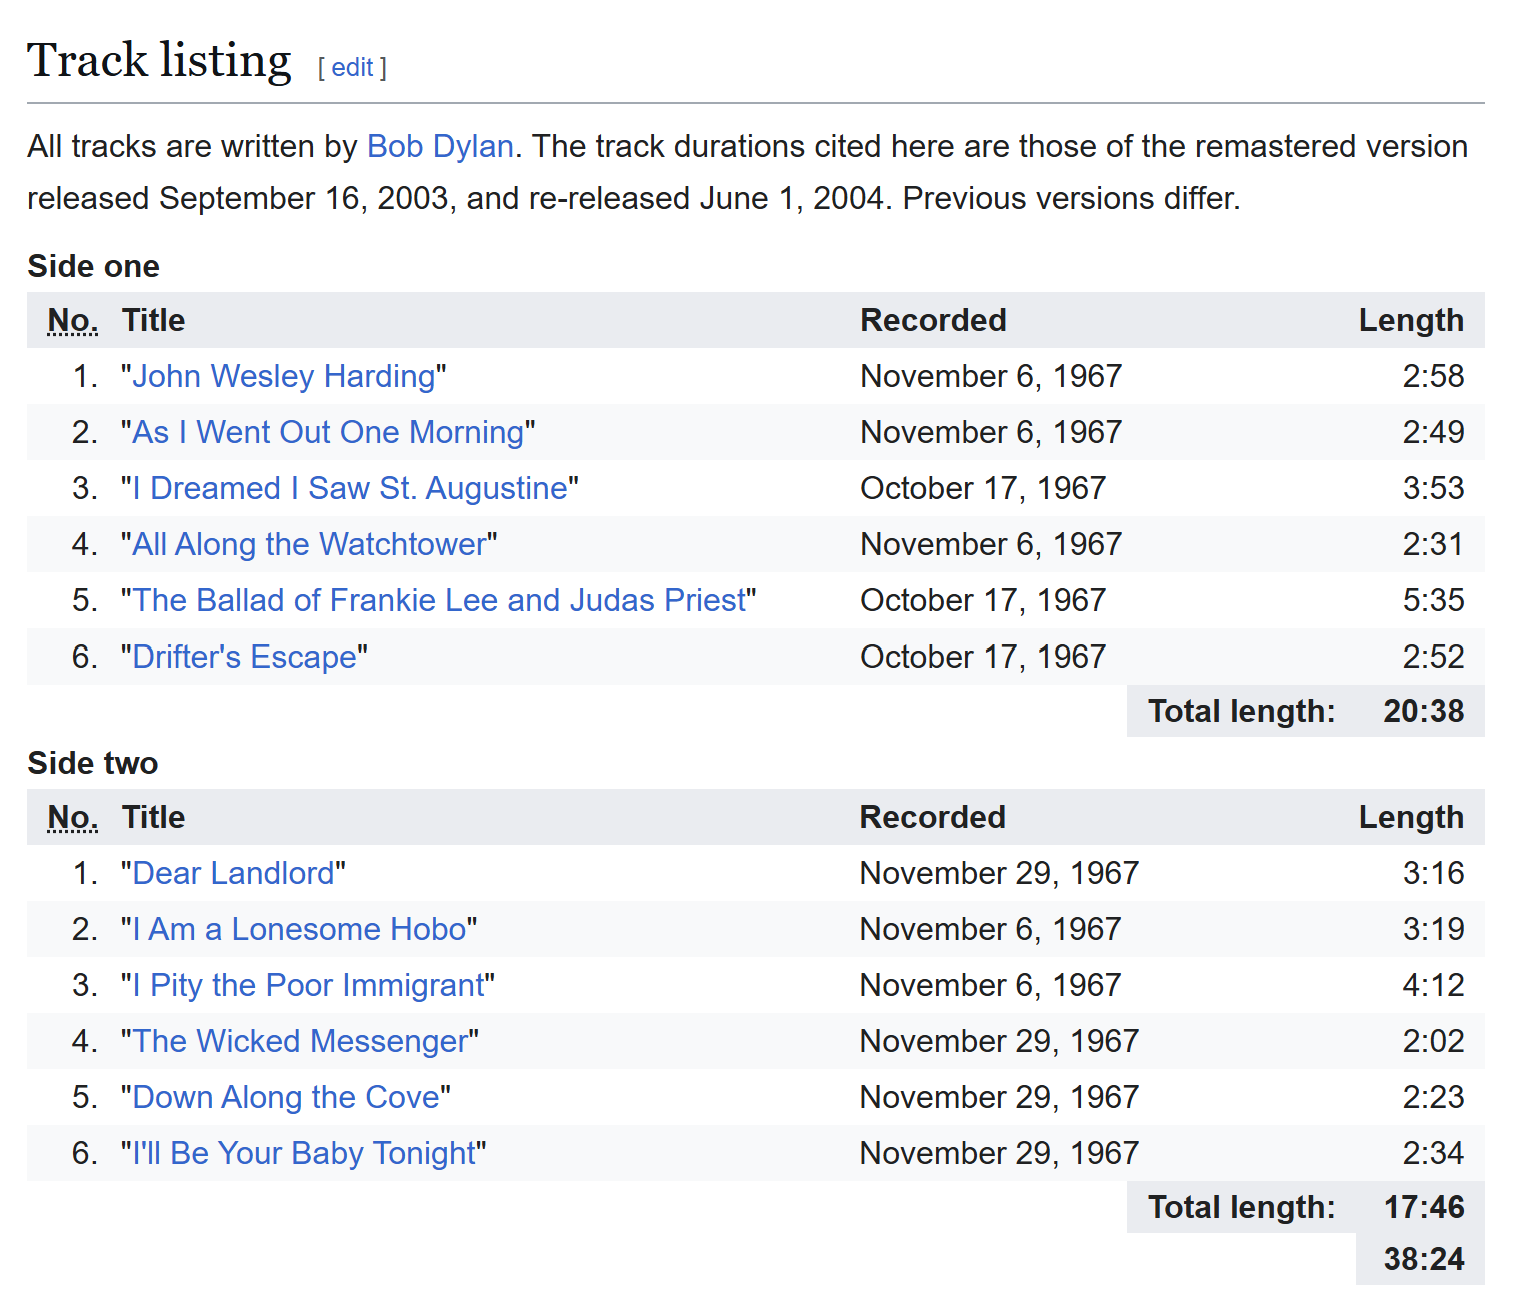This screenshot has height=1292, width=1518.
Task: Click the 3:19 track length
Action: coord(1433,929)
